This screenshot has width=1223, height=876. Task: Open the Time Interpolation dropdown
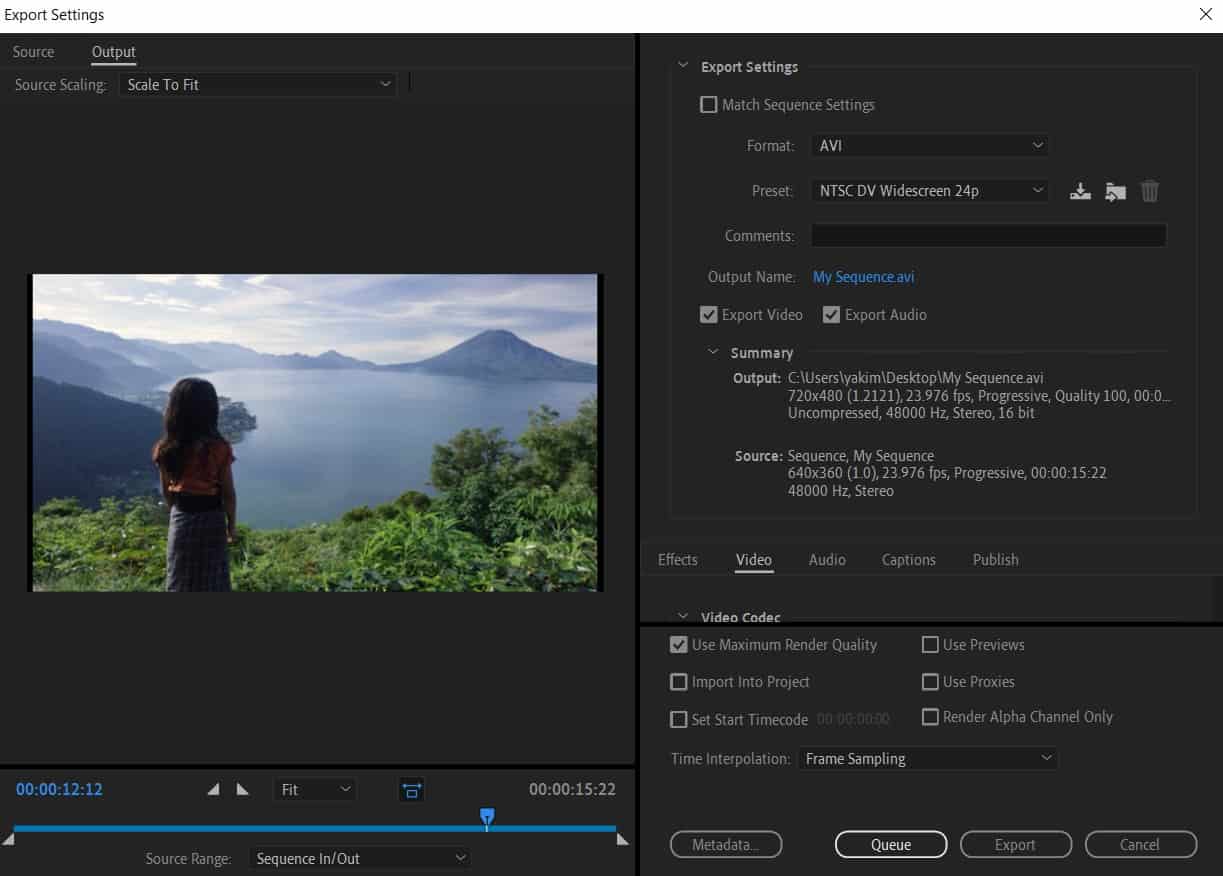pyautogui.click(x=927, y=758)
